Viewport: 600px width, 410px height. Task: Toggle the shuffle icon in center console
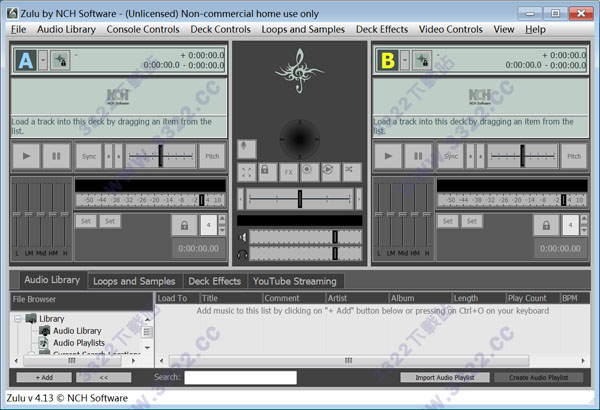351,172
